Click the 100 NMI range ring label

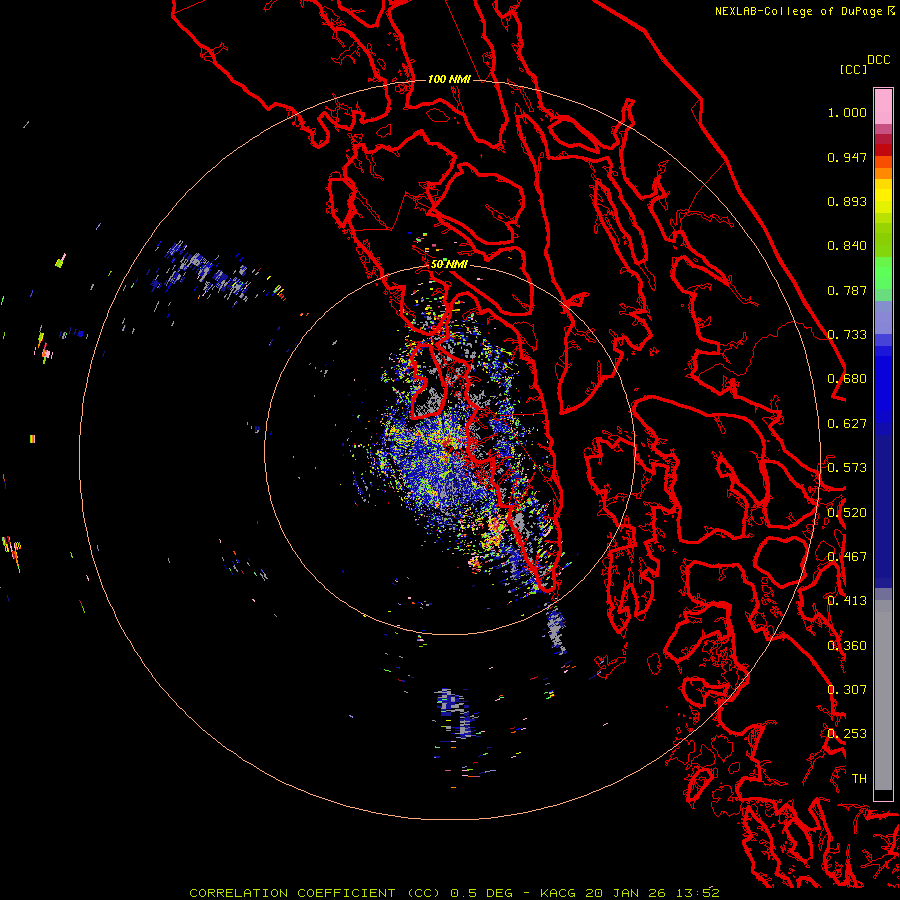click(449, 79)
